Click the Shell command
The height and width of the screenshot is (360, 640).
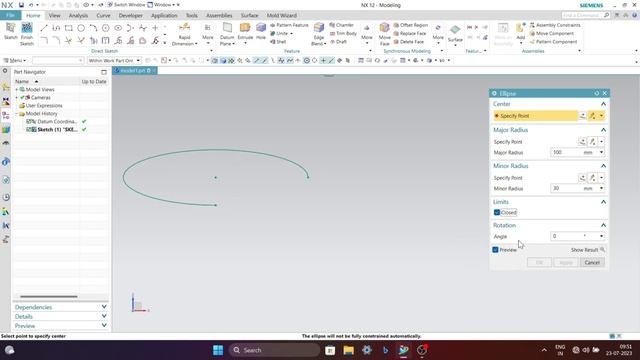pos(278,42)
